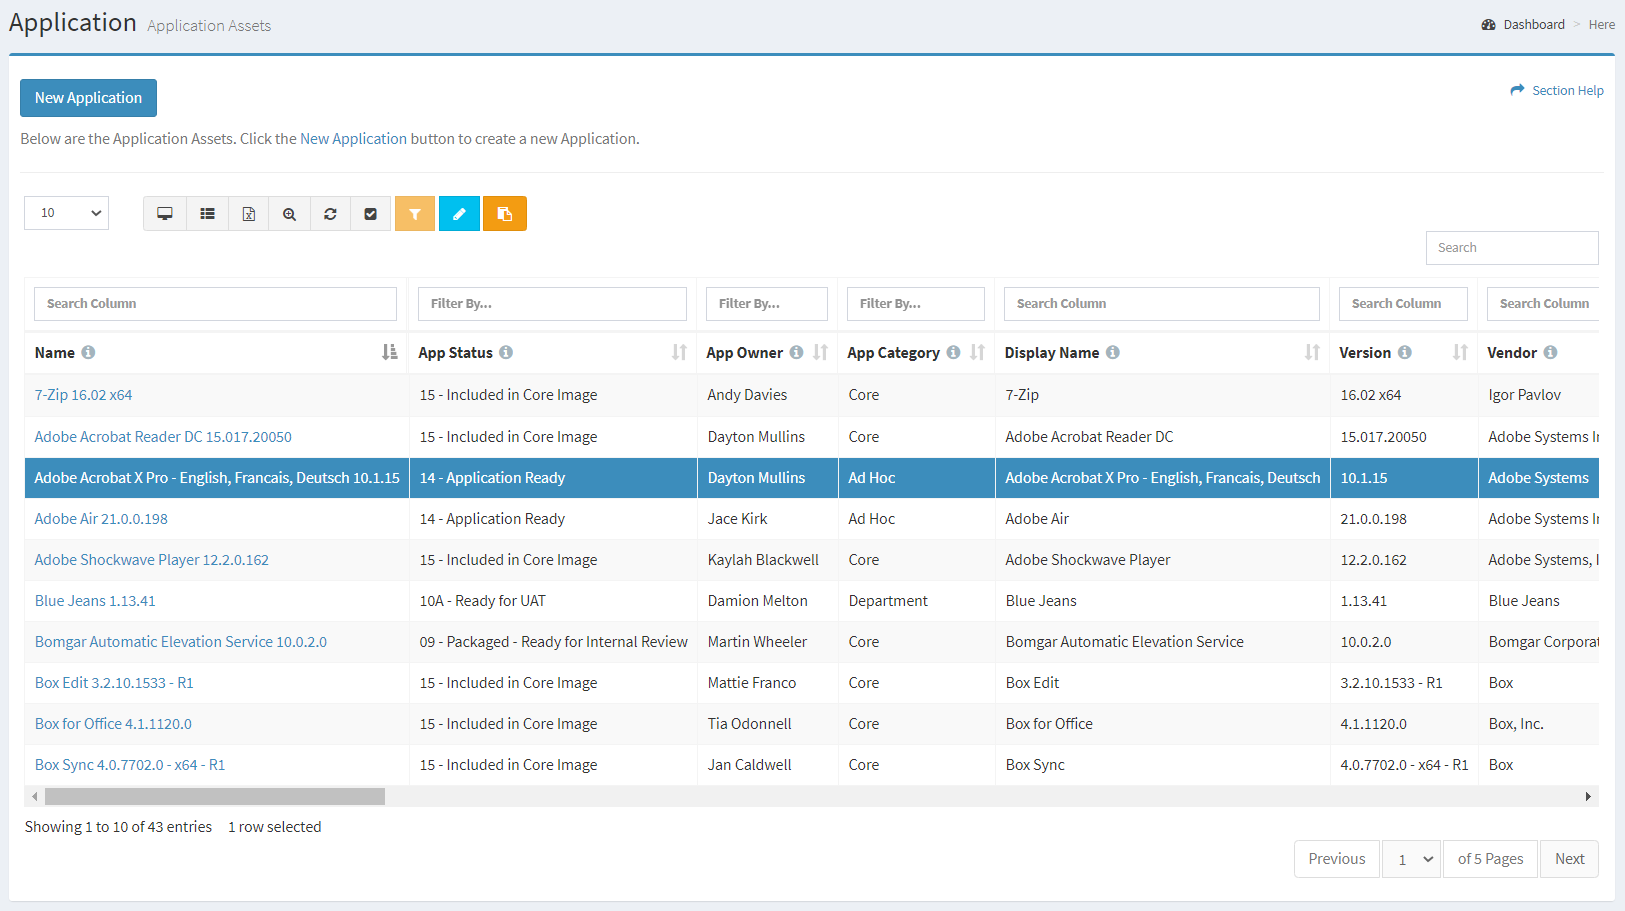Click the Version Search Column field
The image size is (1625, 911).
pyautogui.click(x=1403, y=304)
